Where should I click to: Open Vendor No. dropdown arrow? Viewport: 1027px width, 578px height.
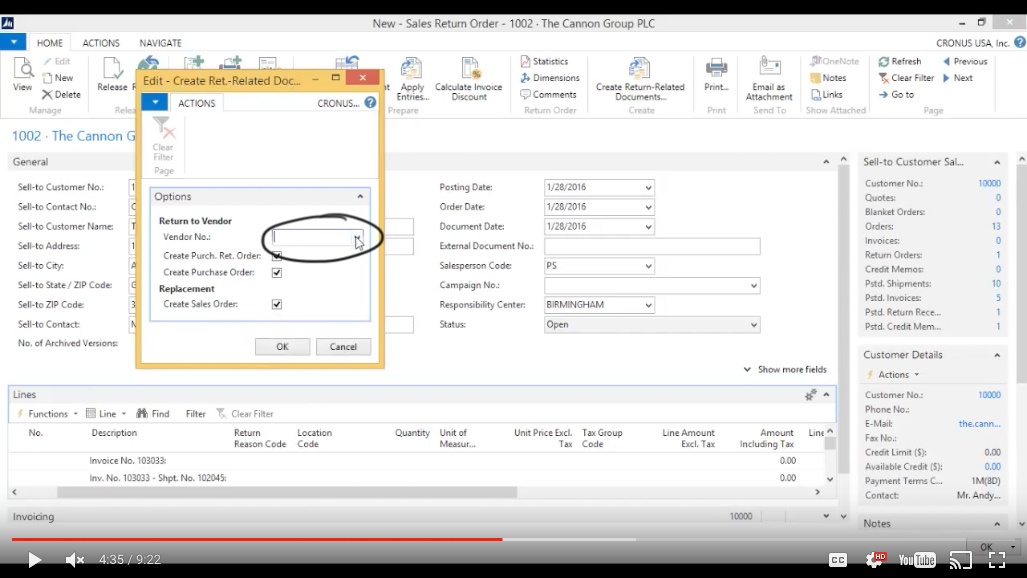pyautogui.click(x=357, y=238)
